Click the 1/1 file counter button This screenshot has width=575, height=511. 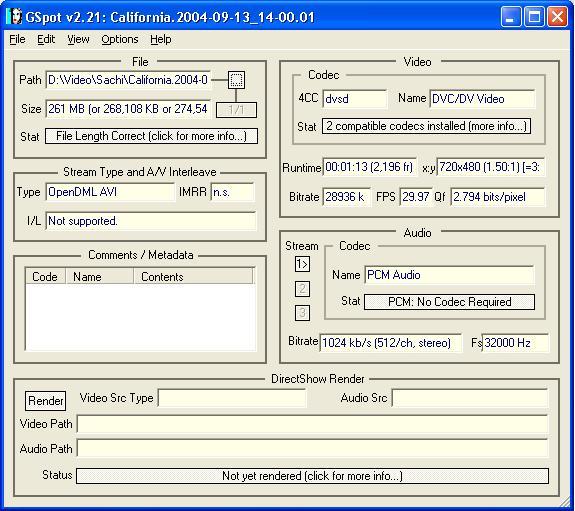tap(236, 110)
